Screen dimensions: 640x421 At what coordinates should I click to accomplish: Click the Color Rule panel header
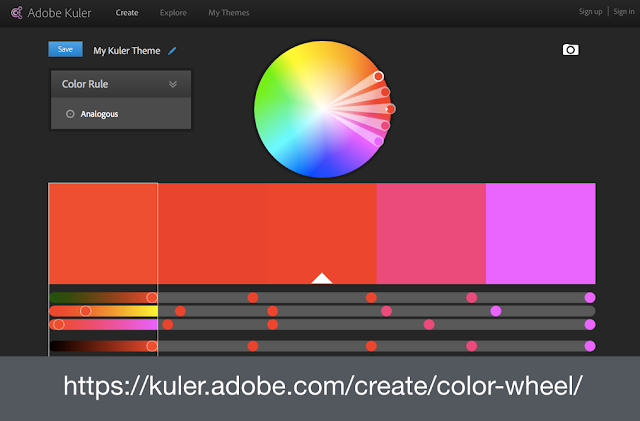pyautogui.click(x=121, y=84)
